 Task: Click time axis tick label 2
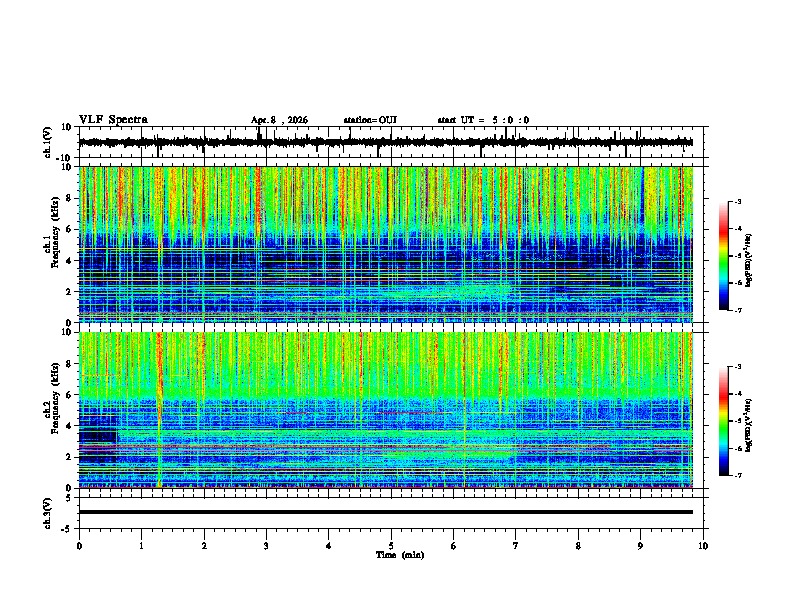point(204,546)
